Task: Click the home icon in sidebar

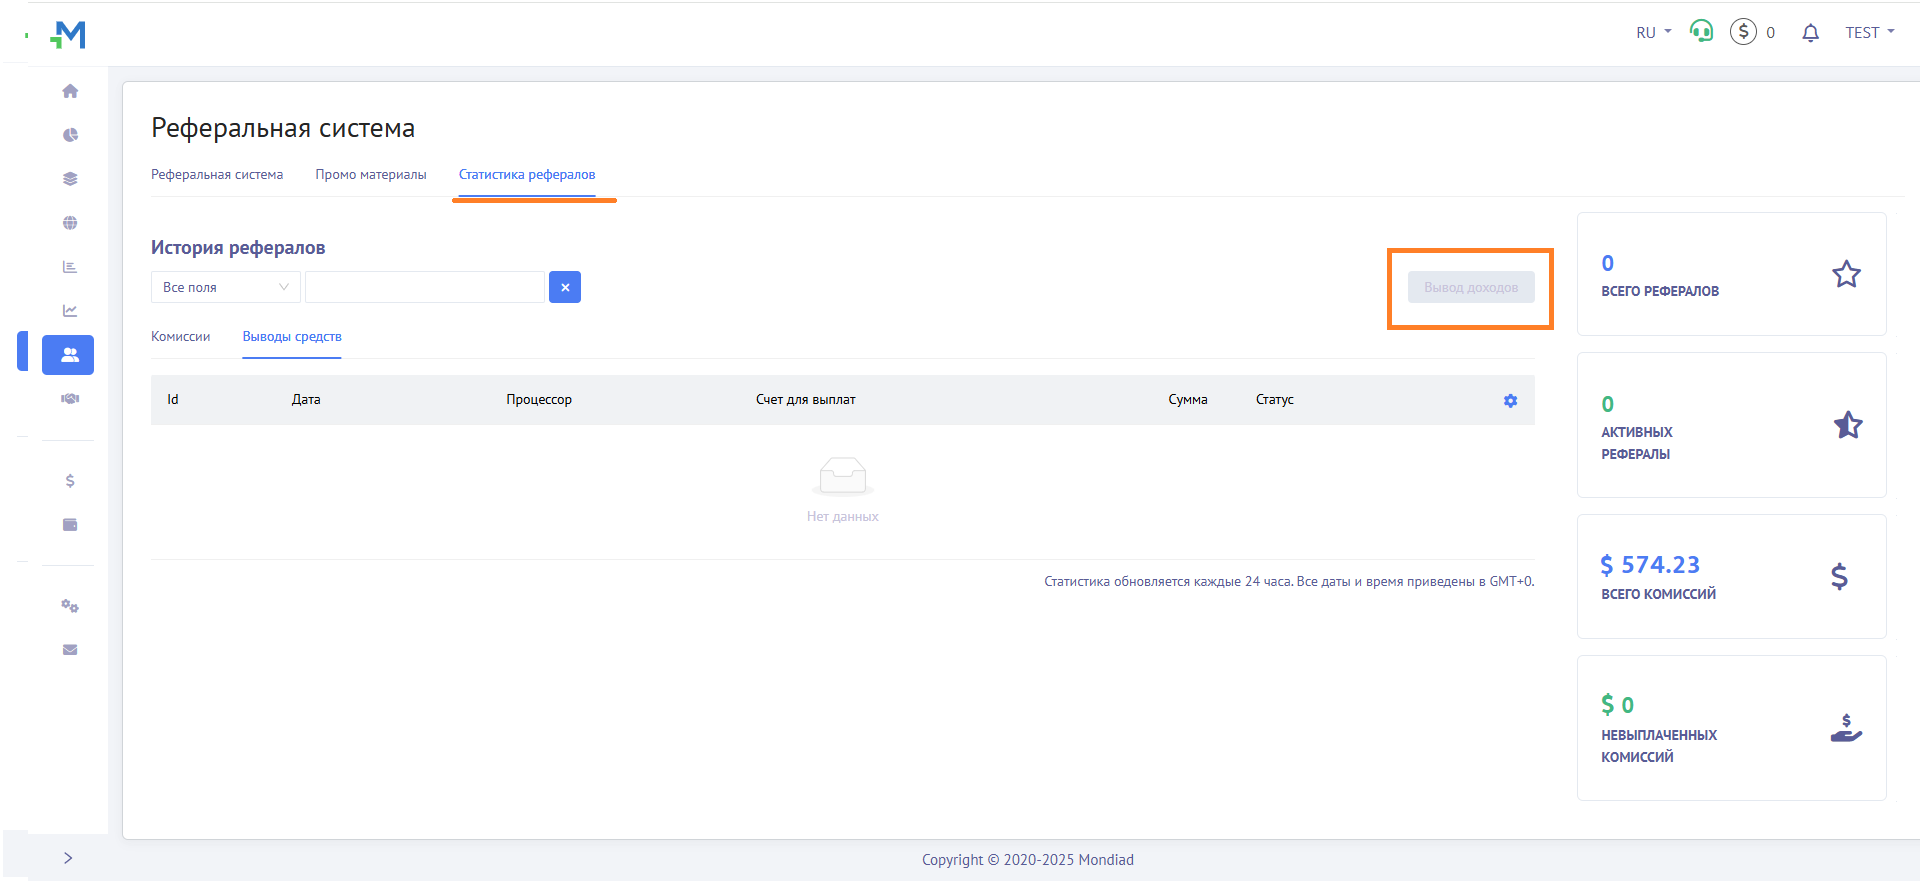Action: 70,91
